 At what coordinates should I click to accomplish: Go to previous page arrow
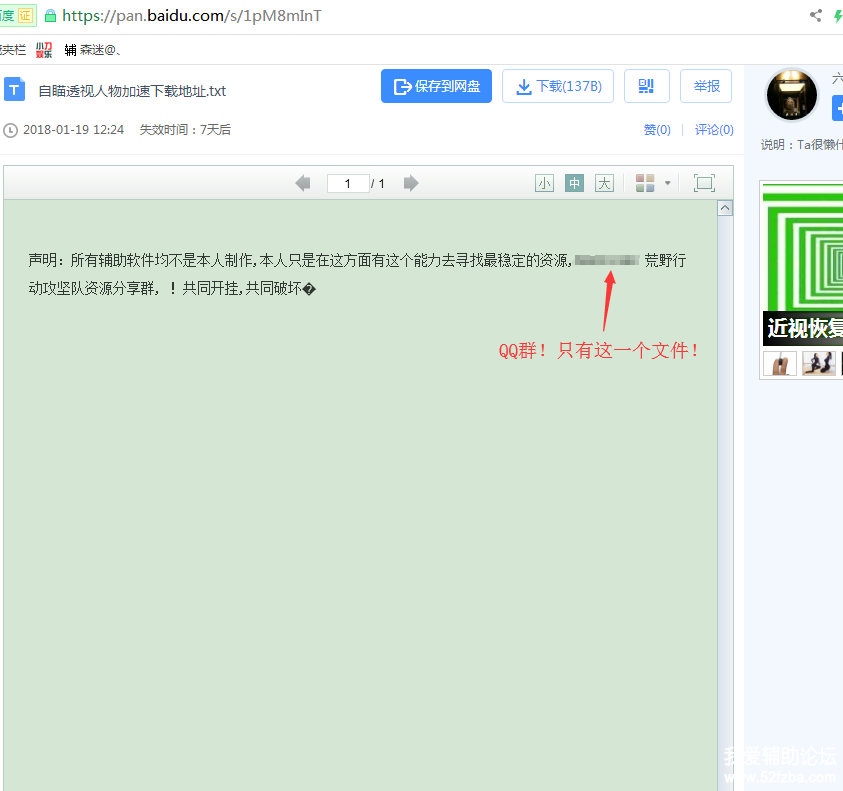(x=303, y=183)
